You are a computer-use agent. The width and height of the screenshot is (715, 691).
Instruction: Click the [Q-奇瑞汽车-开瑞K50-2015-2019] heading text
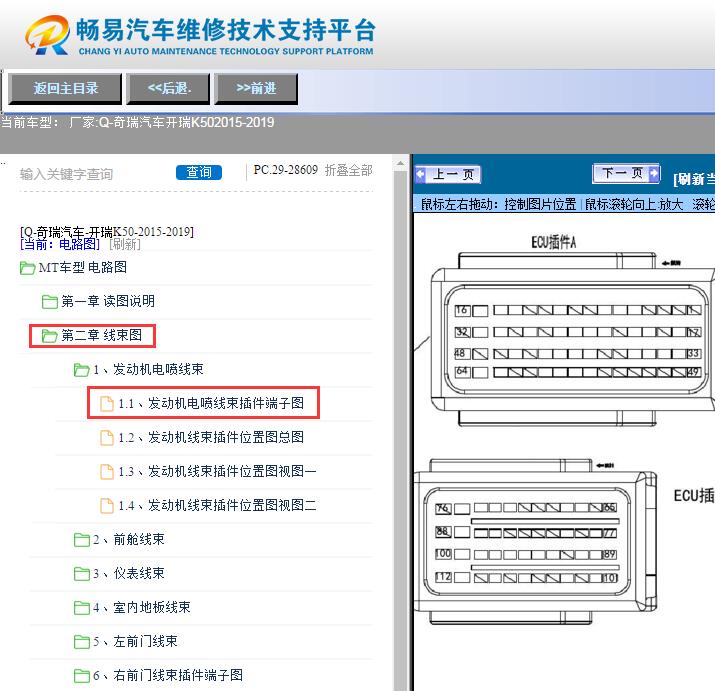pos(107,232)
